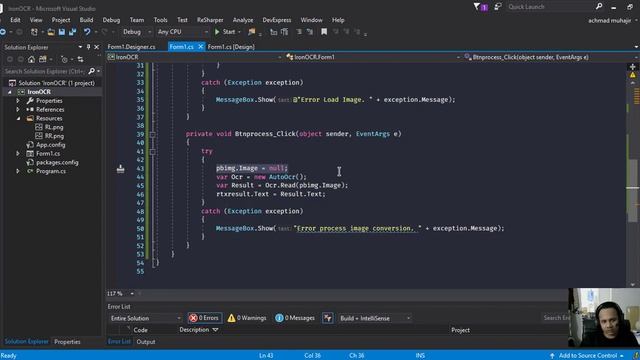Toggle the 0 Messages filter button

coord(295,318)
